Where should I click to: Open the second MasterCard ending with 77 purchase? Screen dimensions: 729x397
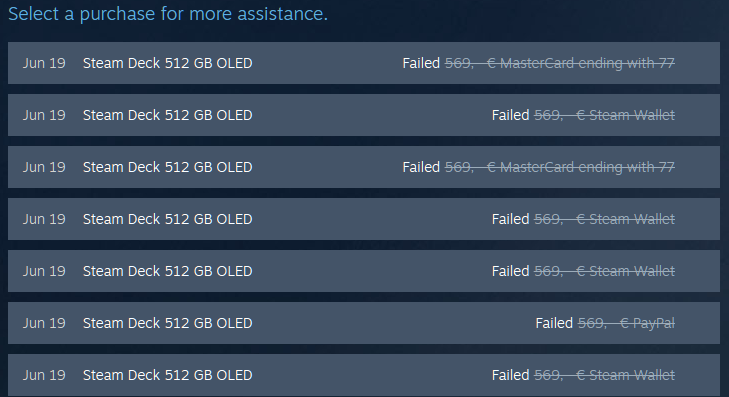(364, 167)
